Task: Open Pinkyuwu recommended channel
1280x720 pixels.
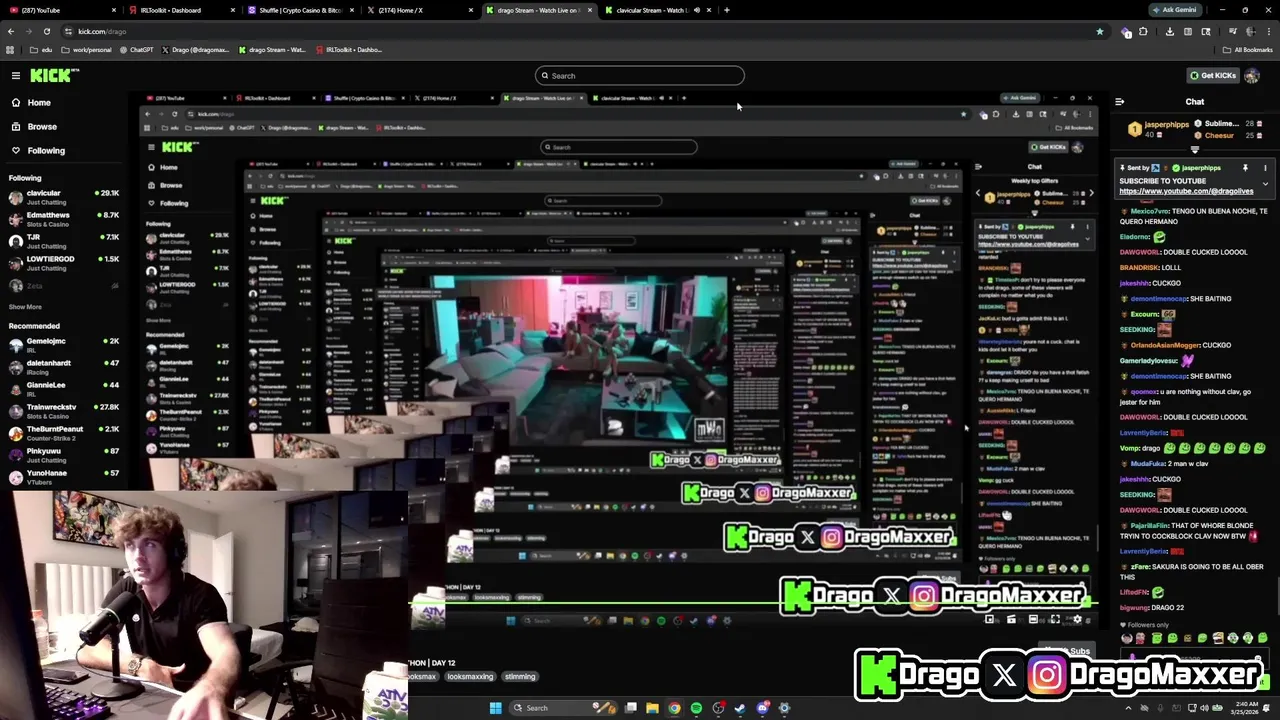Action: pyautogui.click(x=62, y=455)
